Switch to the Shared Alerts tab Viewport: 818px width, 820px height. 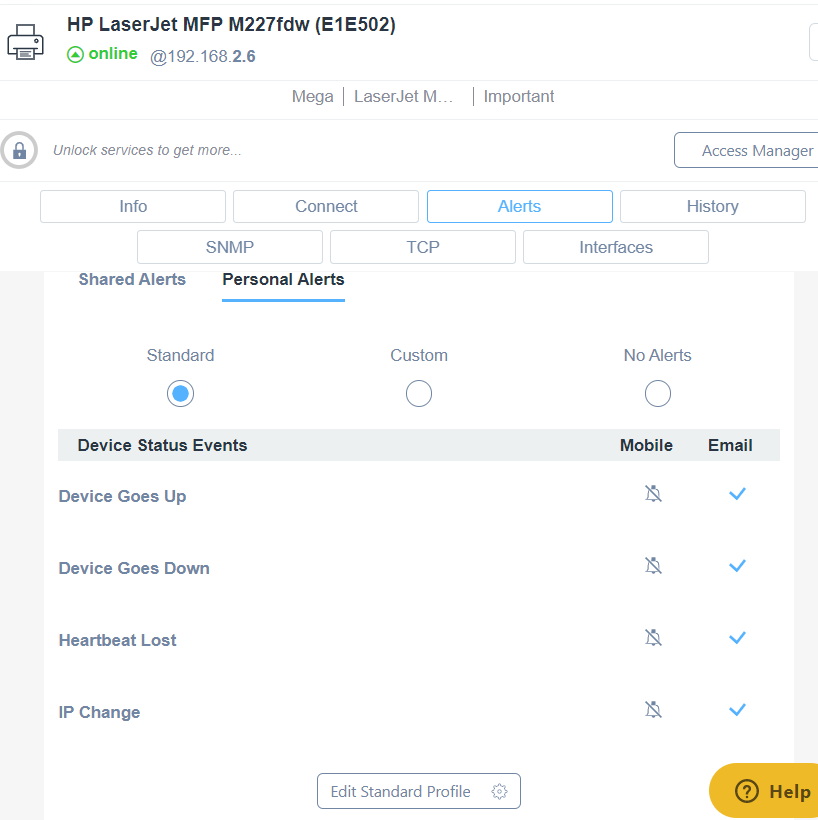point(132,280)
